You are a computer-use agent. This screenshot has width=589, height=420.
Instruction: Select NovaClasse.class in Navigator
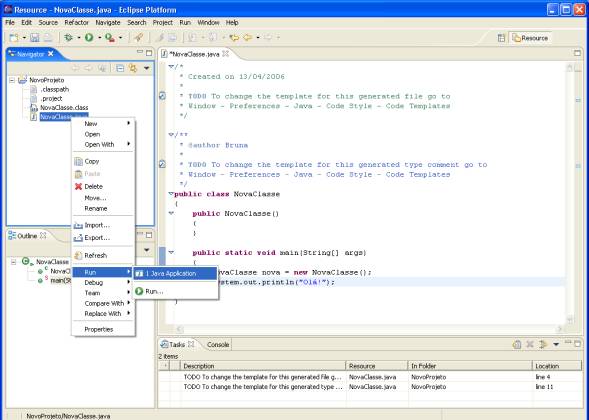[64, 107]
